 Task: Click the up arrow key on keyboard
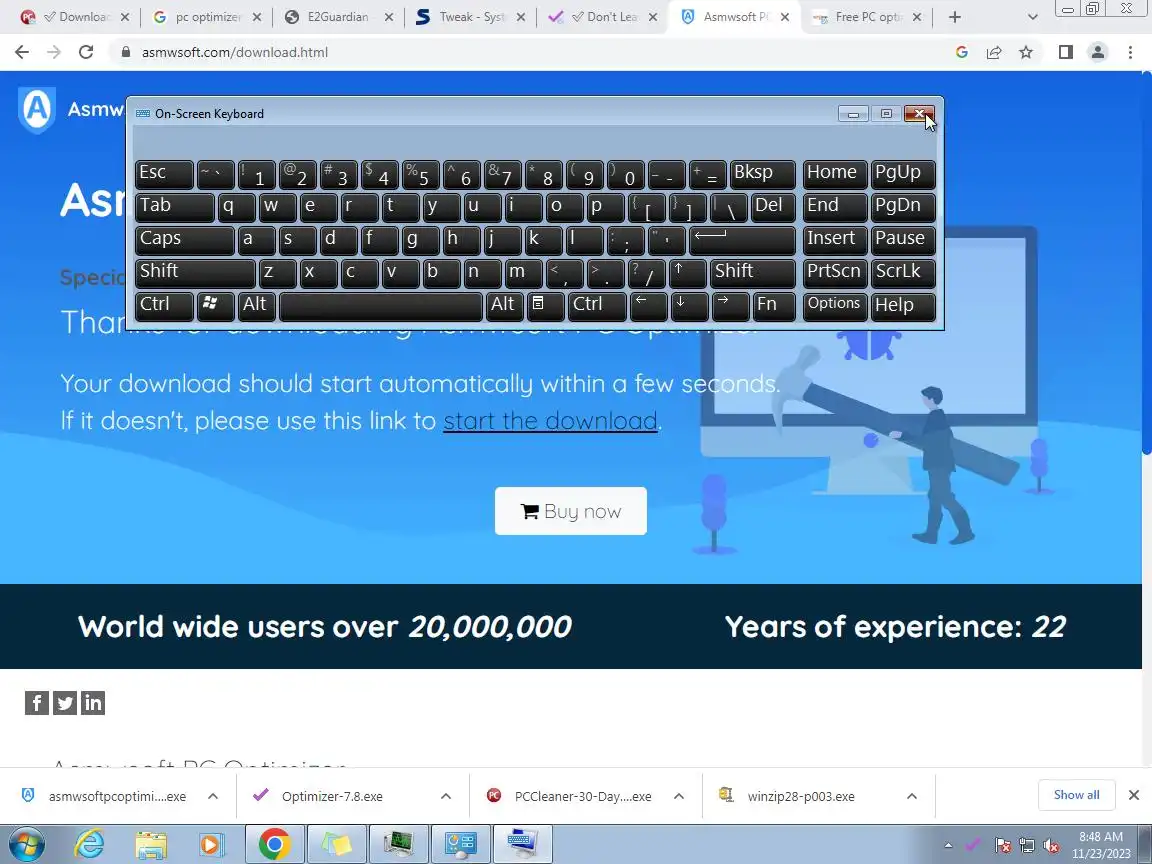click(688, 273)
